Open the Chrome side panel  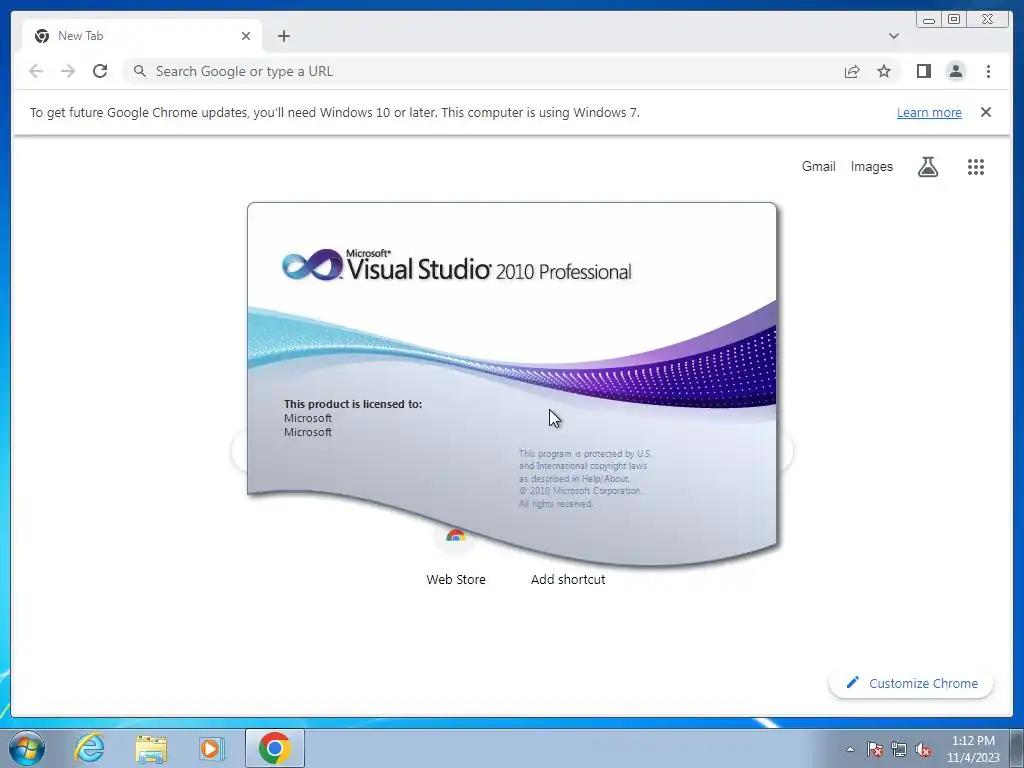click(923, 71)
